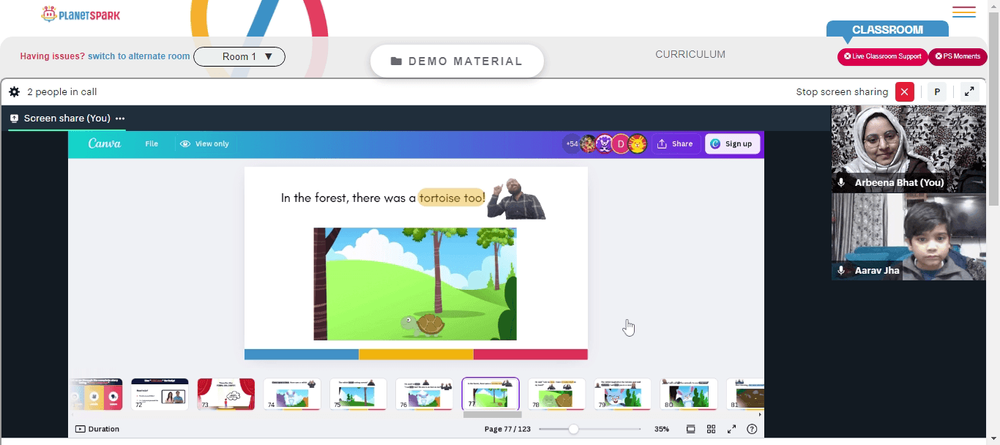1000x445 pixels.
Task: Select slide thumbnail 76
Action: [424, 394]
